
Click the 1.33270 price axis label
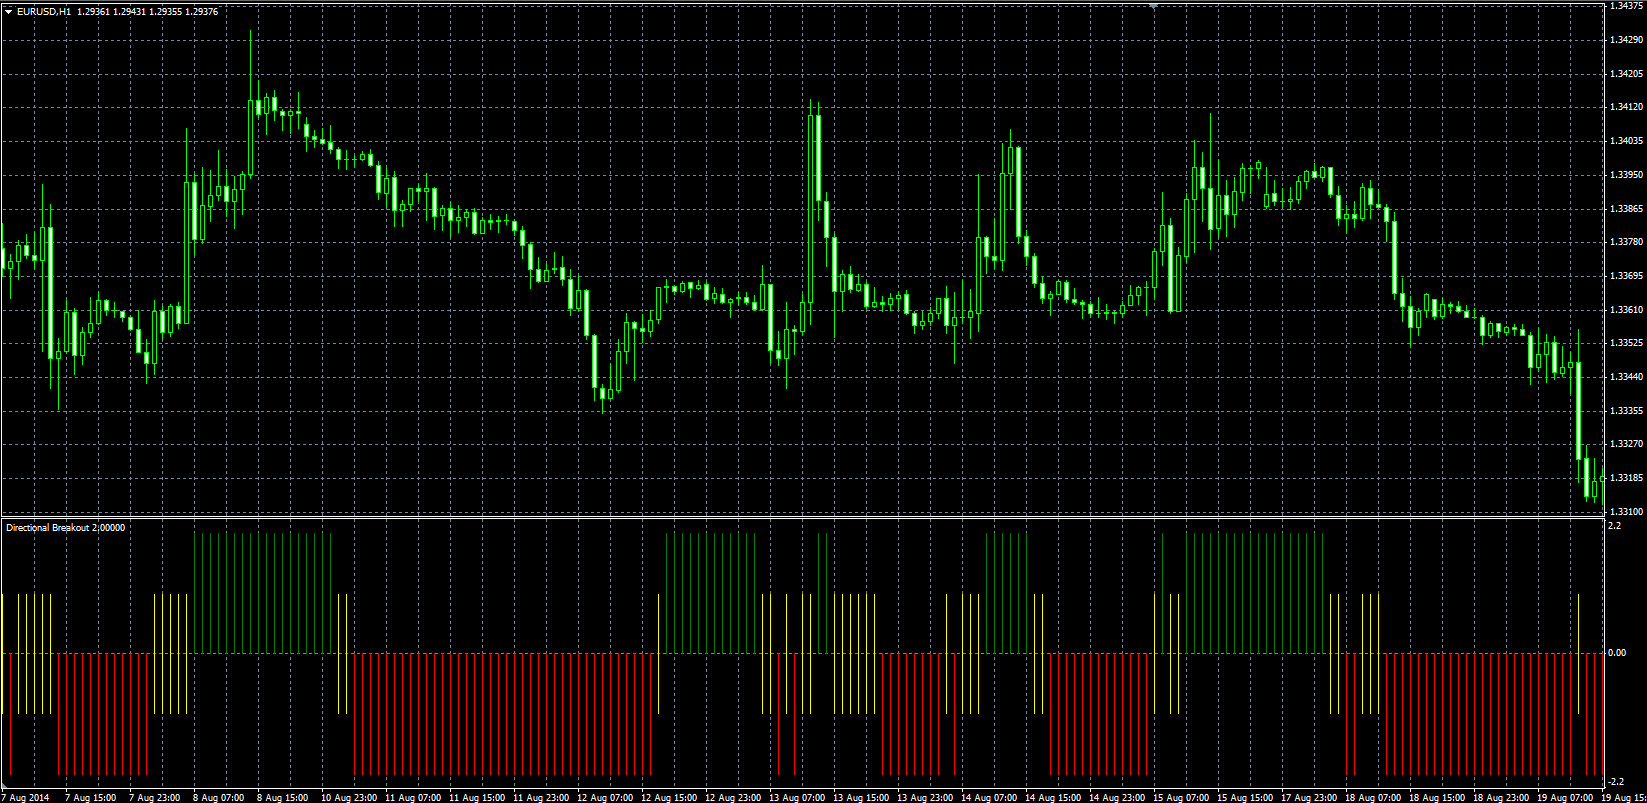click(x=1626, y=444)
